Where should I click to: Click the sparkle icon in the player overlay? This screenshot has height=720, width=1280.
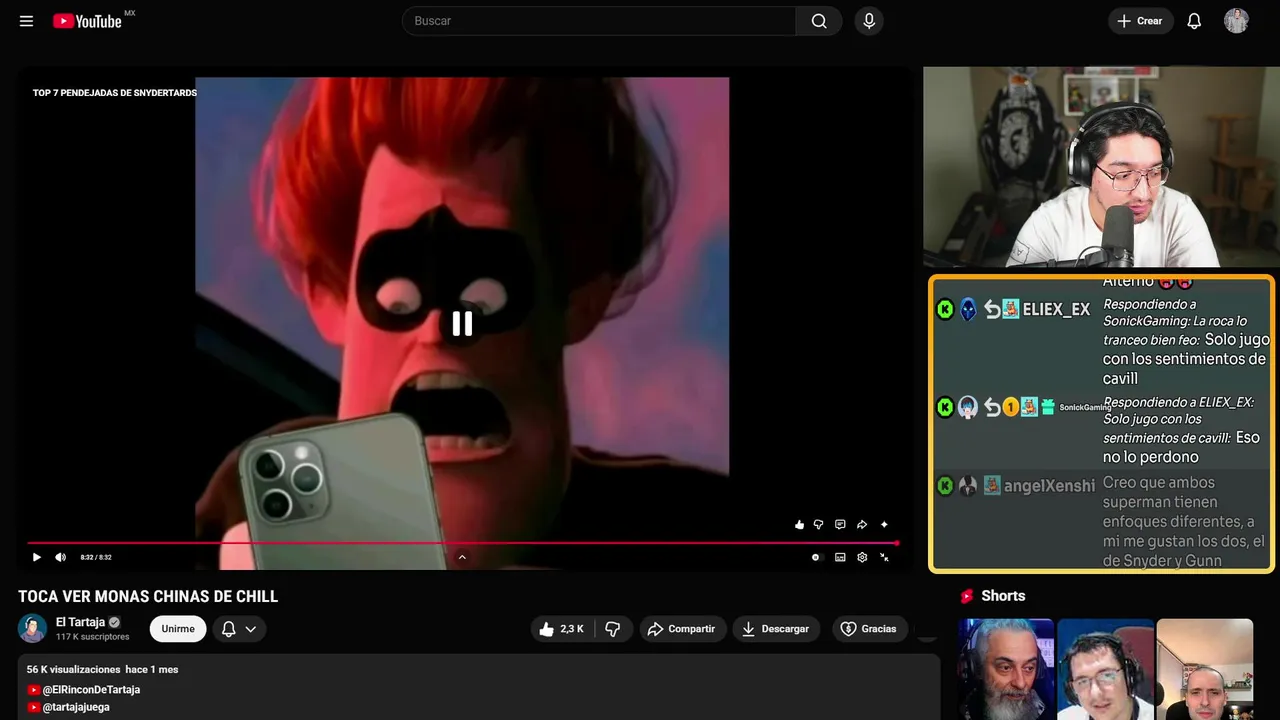(884, 524)
